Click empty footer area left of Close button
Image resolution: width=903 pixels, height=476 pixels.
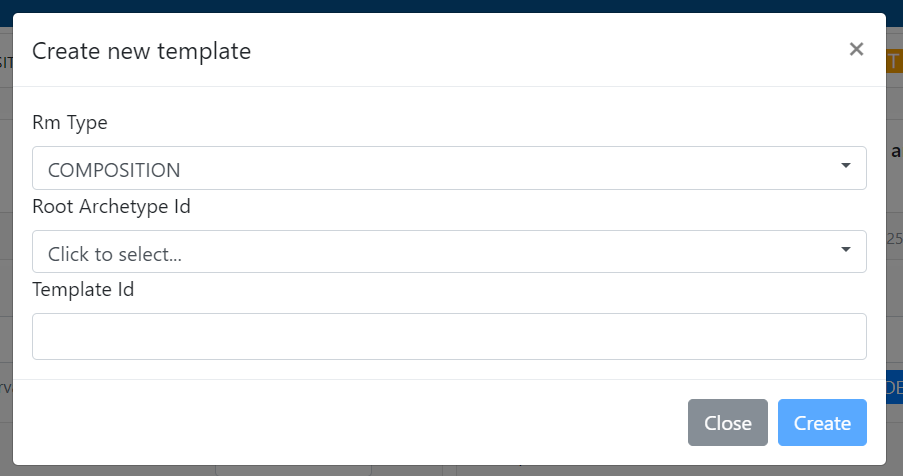click(x=350, y=422)
